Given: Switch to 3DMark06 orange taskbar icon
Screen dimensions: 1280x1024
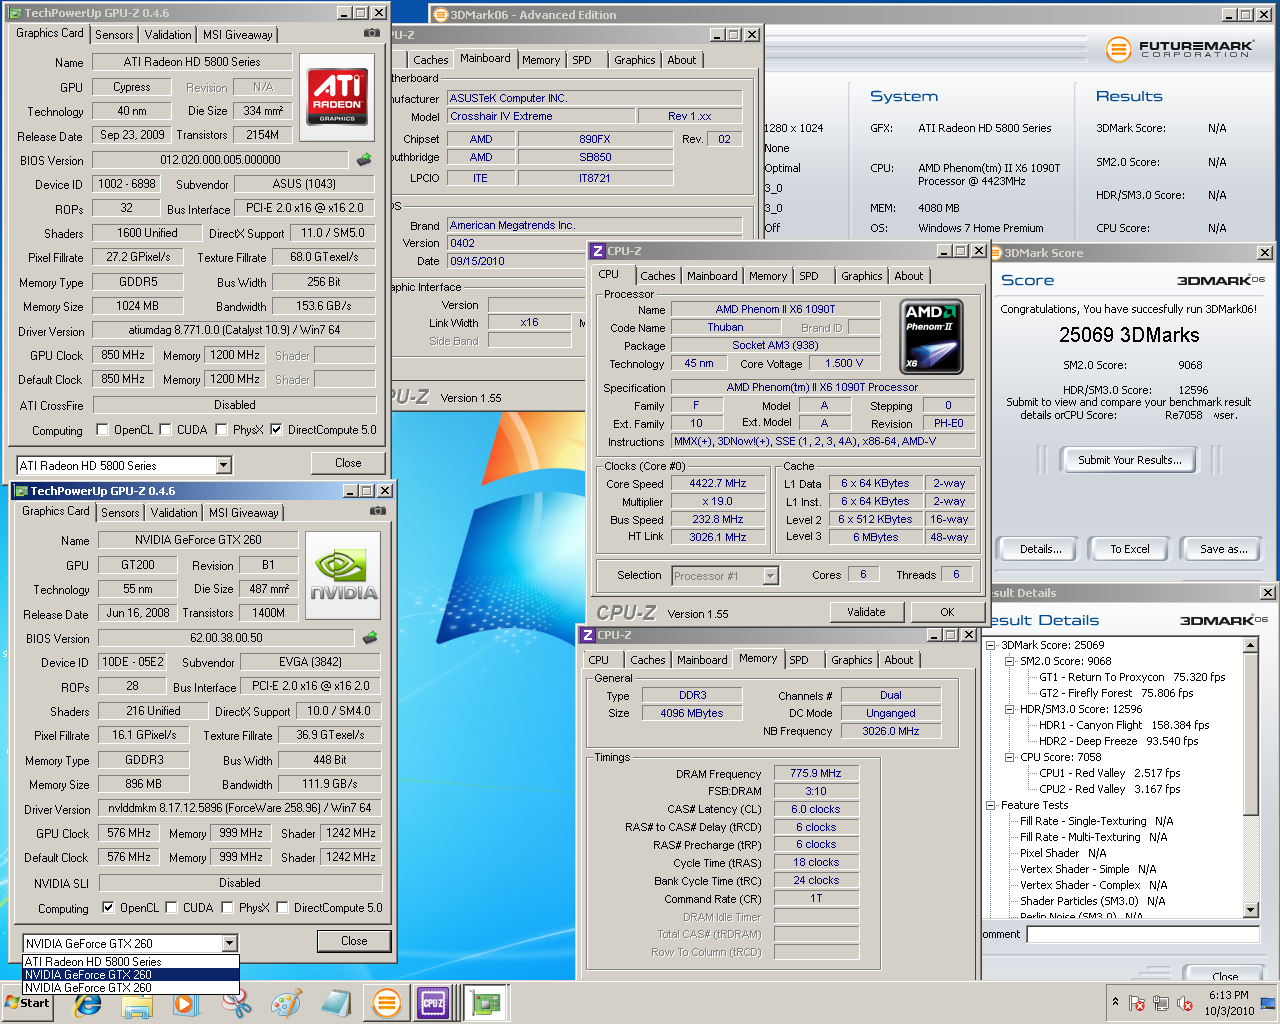Looking at the screenshot, I should pyautogui.click(x=386, y=1003).
